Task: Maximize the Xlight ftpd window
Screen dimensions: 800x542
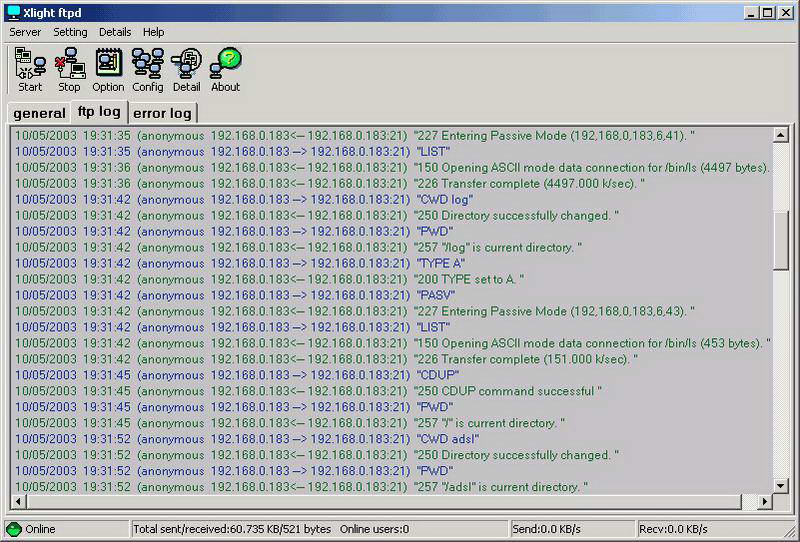Action: [767, 13]
